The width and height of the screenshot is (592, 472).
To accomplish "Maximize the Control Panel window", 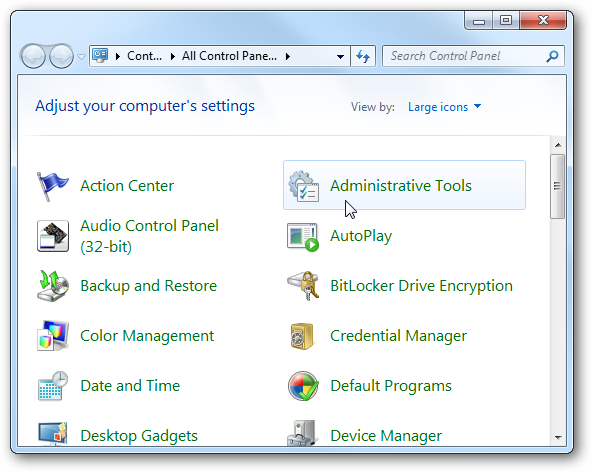I will tap(506, 20).
